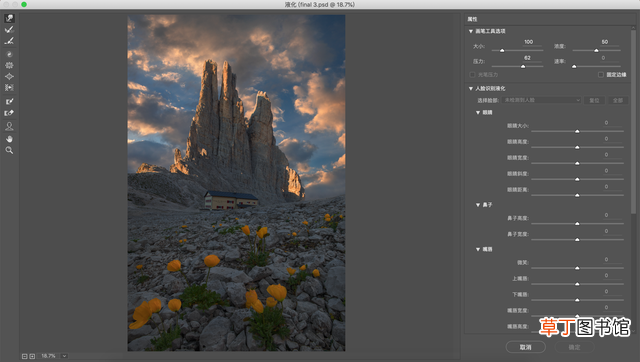Select the Thaw Mask tool

click(9, 113)
